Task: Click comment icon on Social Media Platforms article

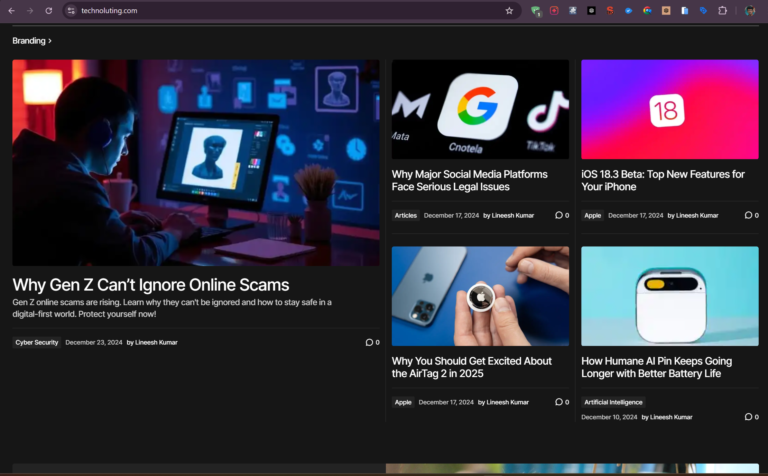Action: pyautogui.click(x=558, y=215)
